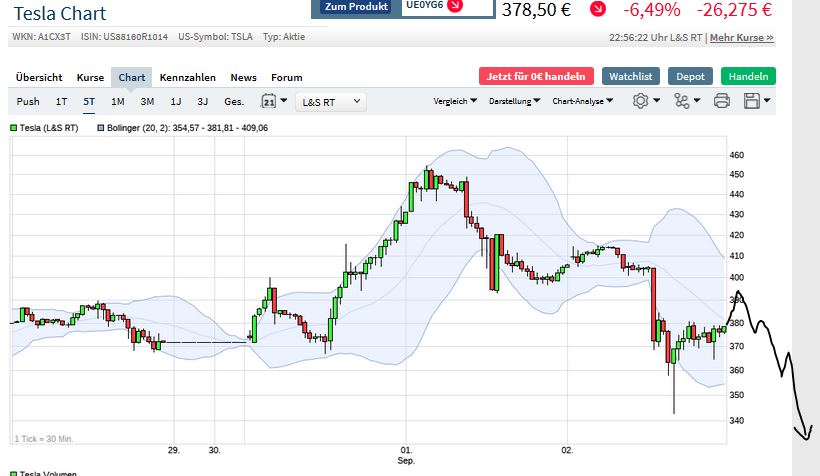Open the L&S RT exchange dropdown

tap(331, 102)
